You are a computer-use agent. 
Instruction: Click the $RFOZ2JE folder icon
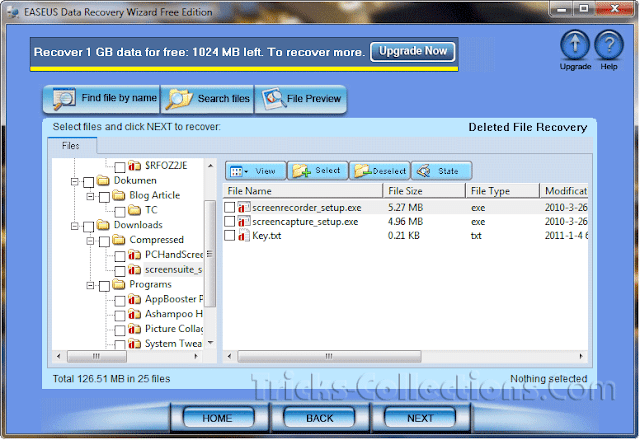click(135, 166)
